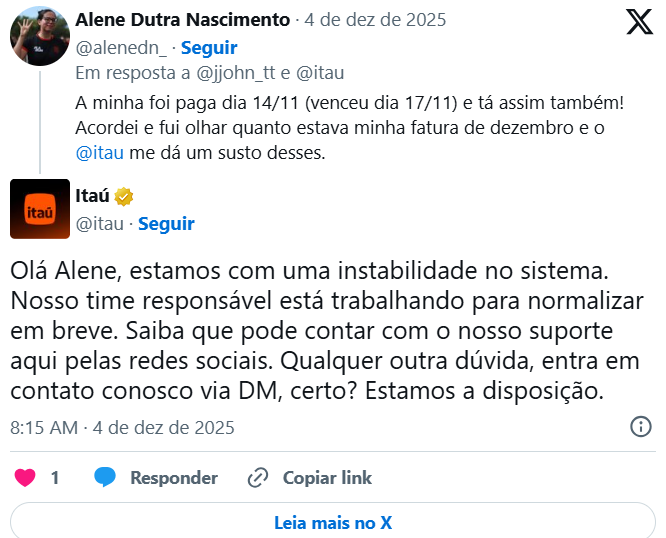Screen dimensions: 666x538
Task: Open the Itaú orange logo avatar
Action: pyautogui.click(x=40, y=209)
